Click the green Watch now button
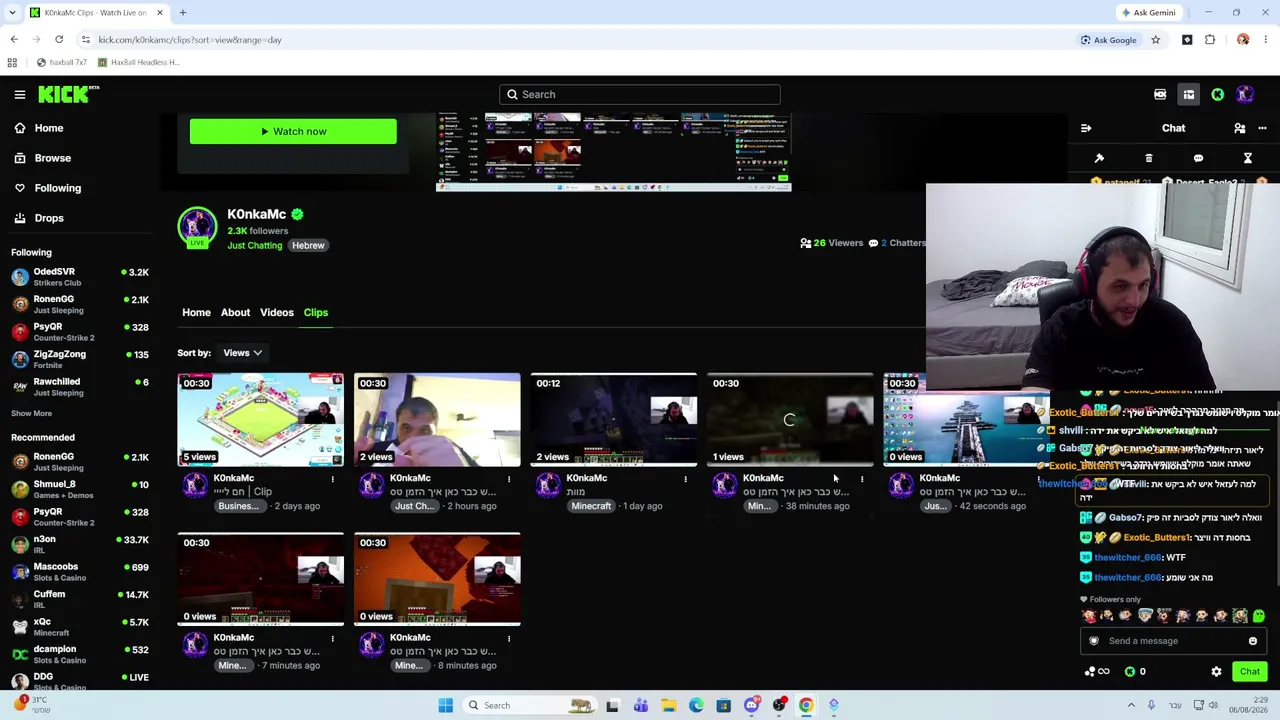 click(x=293, y=131)
